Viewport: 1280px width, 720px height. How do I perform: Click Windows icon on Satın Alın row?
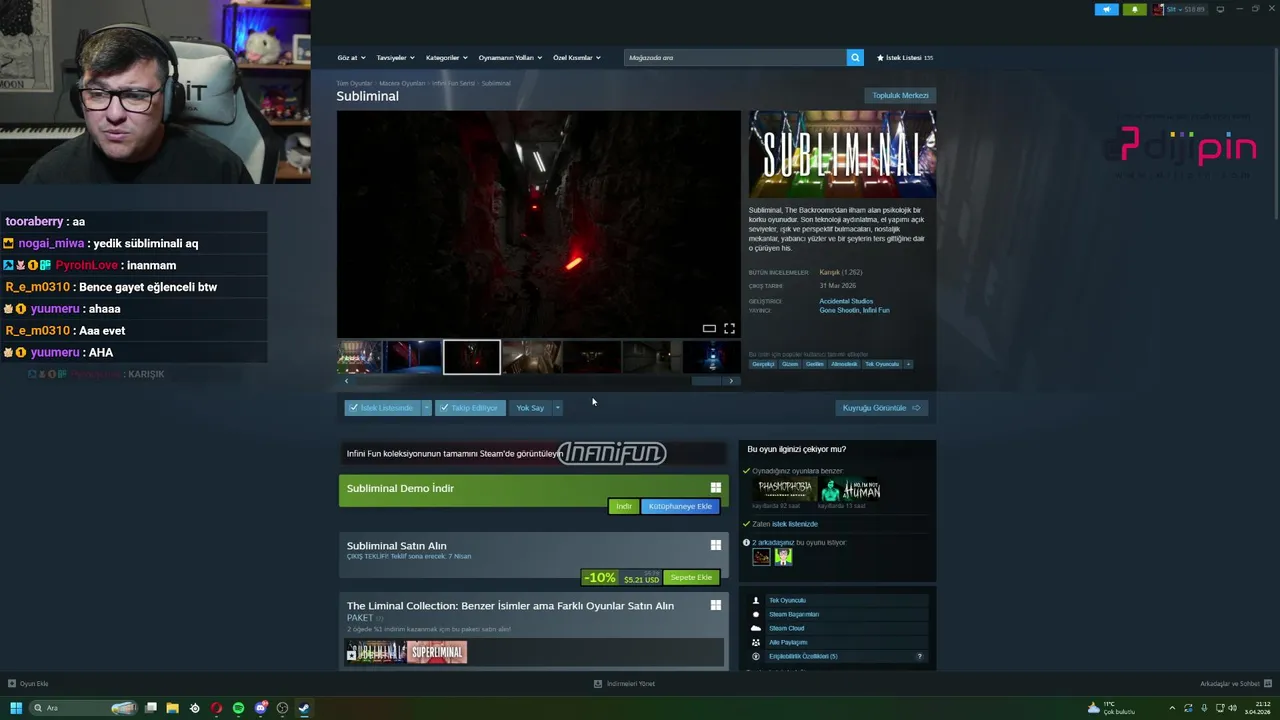click(x=716, y=545)
